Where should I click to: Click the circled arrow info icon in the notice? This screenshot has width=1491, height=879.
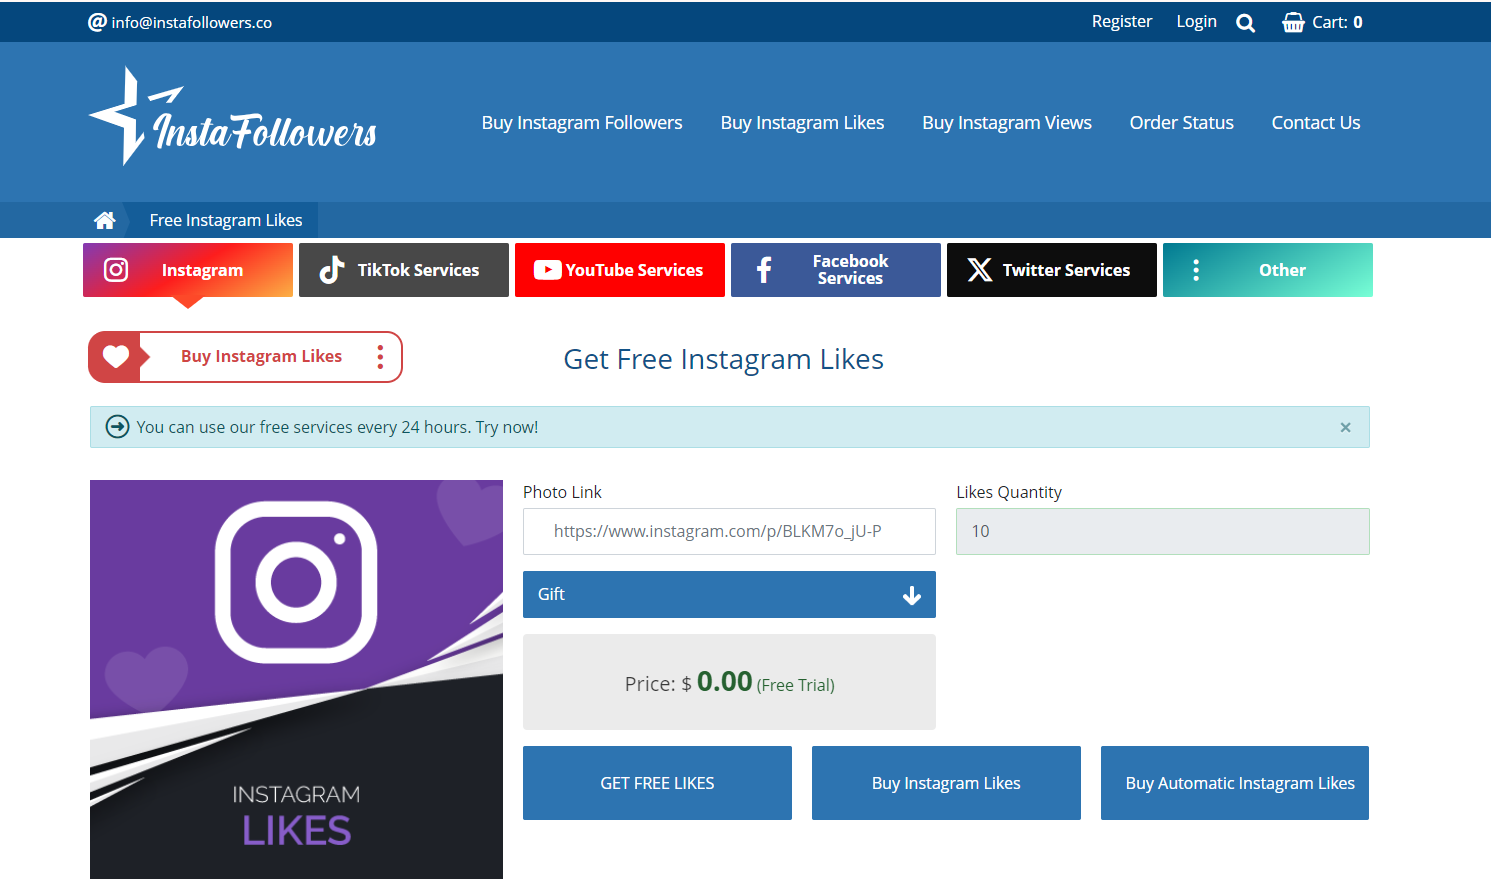pyautogui.click(x=118, y=427)
